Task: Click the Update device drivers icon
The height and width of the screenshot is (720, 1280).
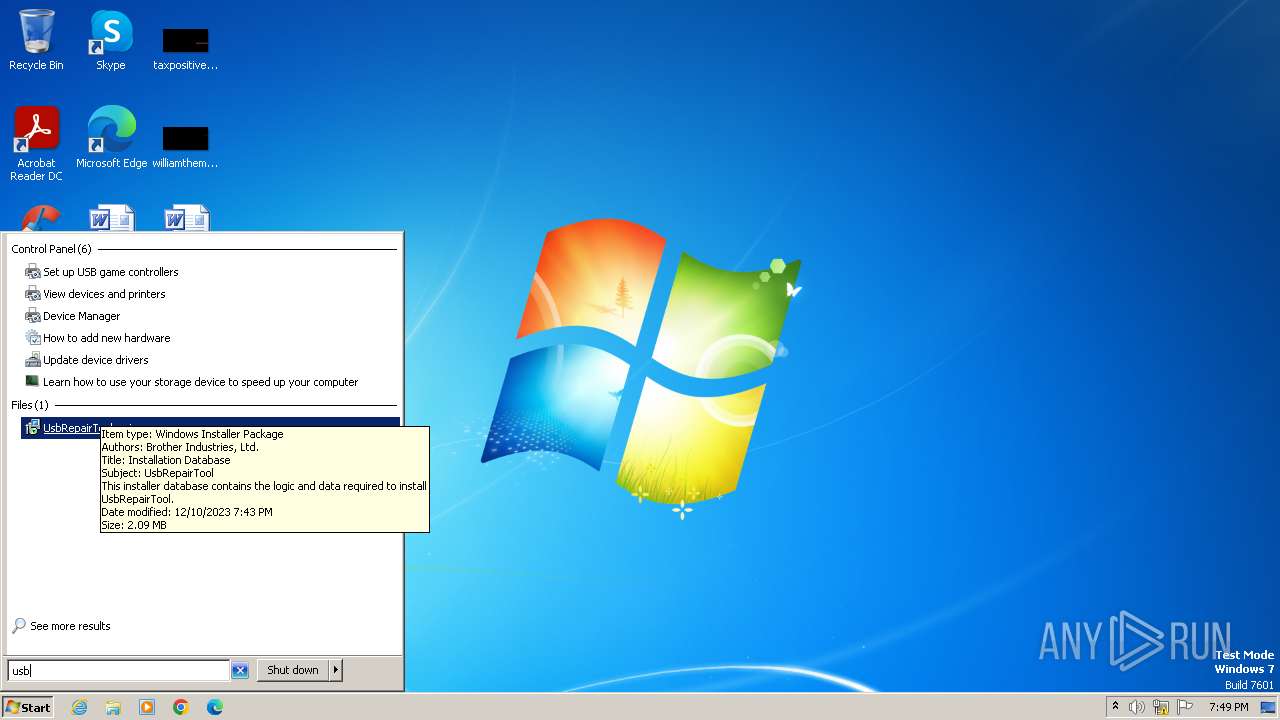Action: pos(33,360)
